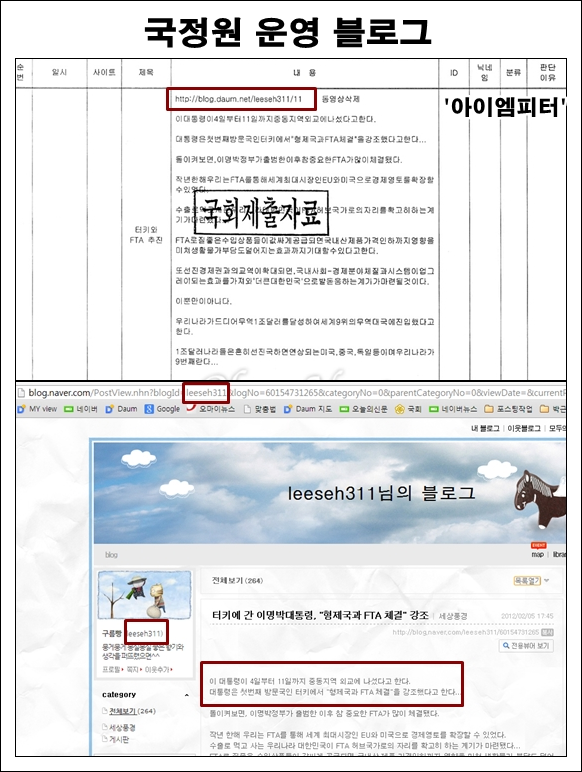The image size is (582, 772).
Task: Open the 오마이뉴스 bookmark
Action: click(212, 409)
